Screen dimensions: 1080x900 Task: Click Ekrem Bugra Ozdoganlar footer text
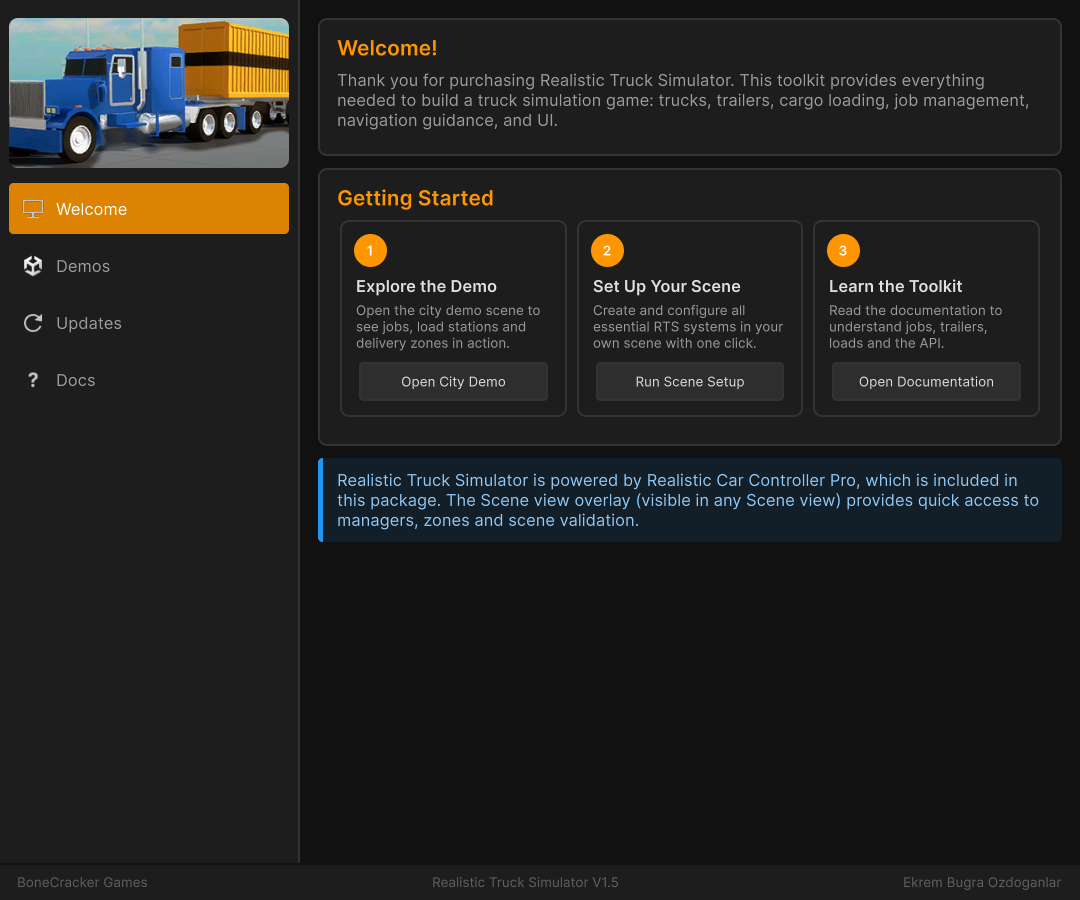(x=982, y=882)
